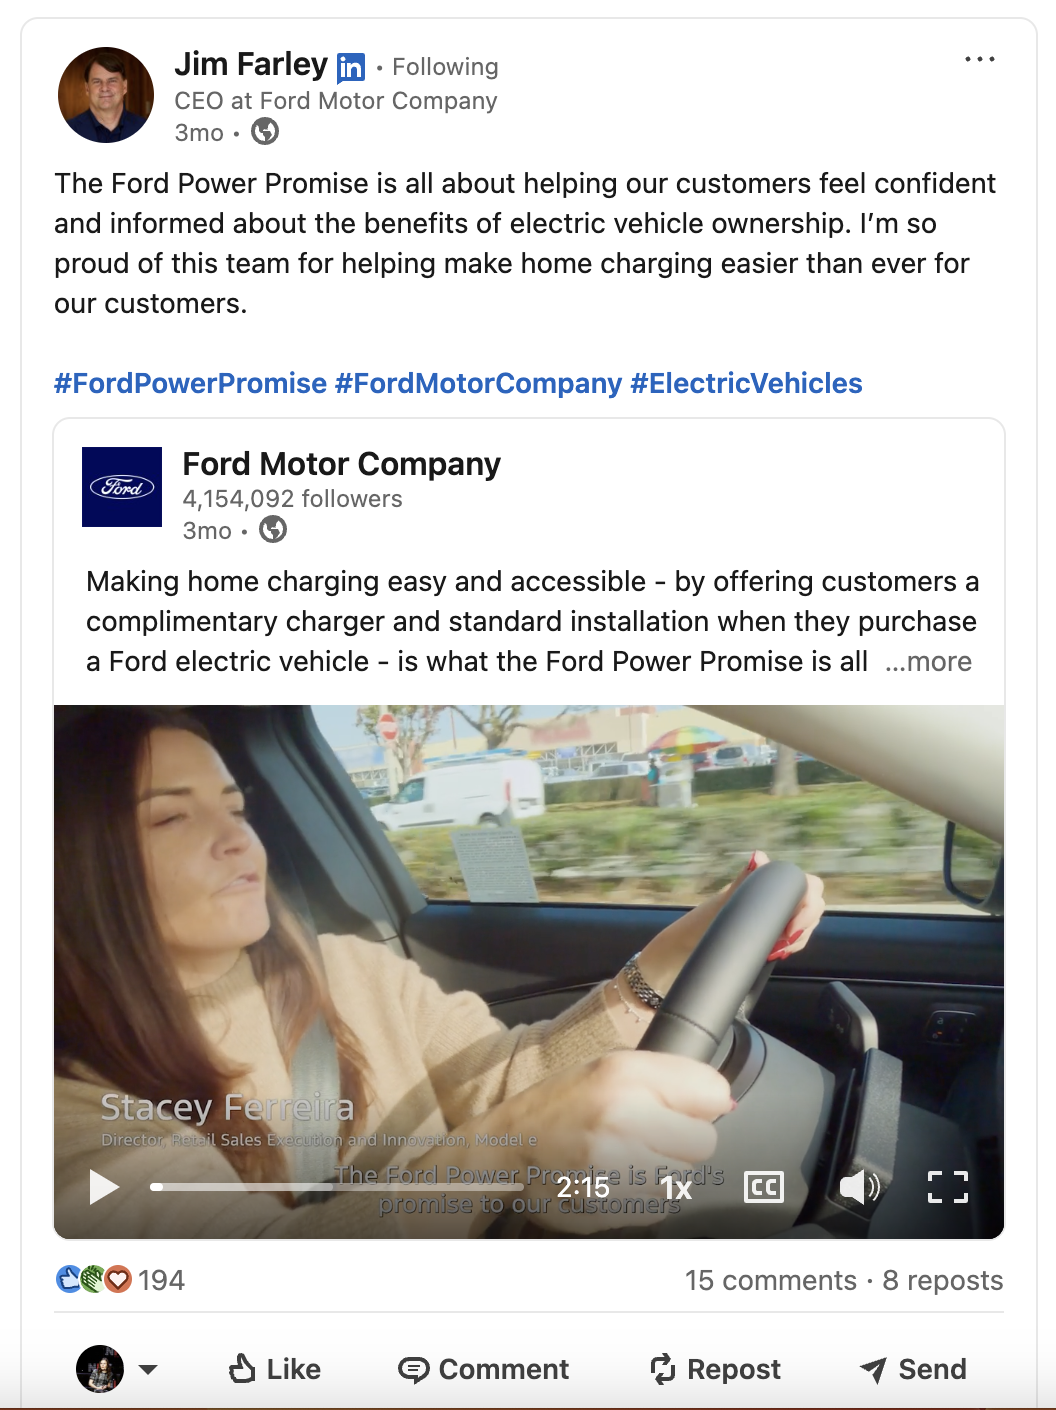Repost Jim Farley's post

click(715, 1369)
